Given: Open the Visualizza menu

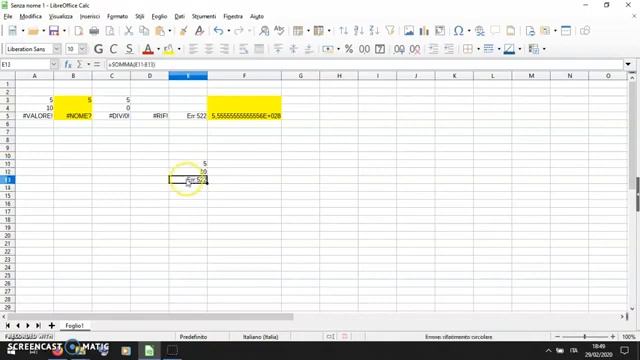Looking at the screenshot, I should [x=61, y=16].
